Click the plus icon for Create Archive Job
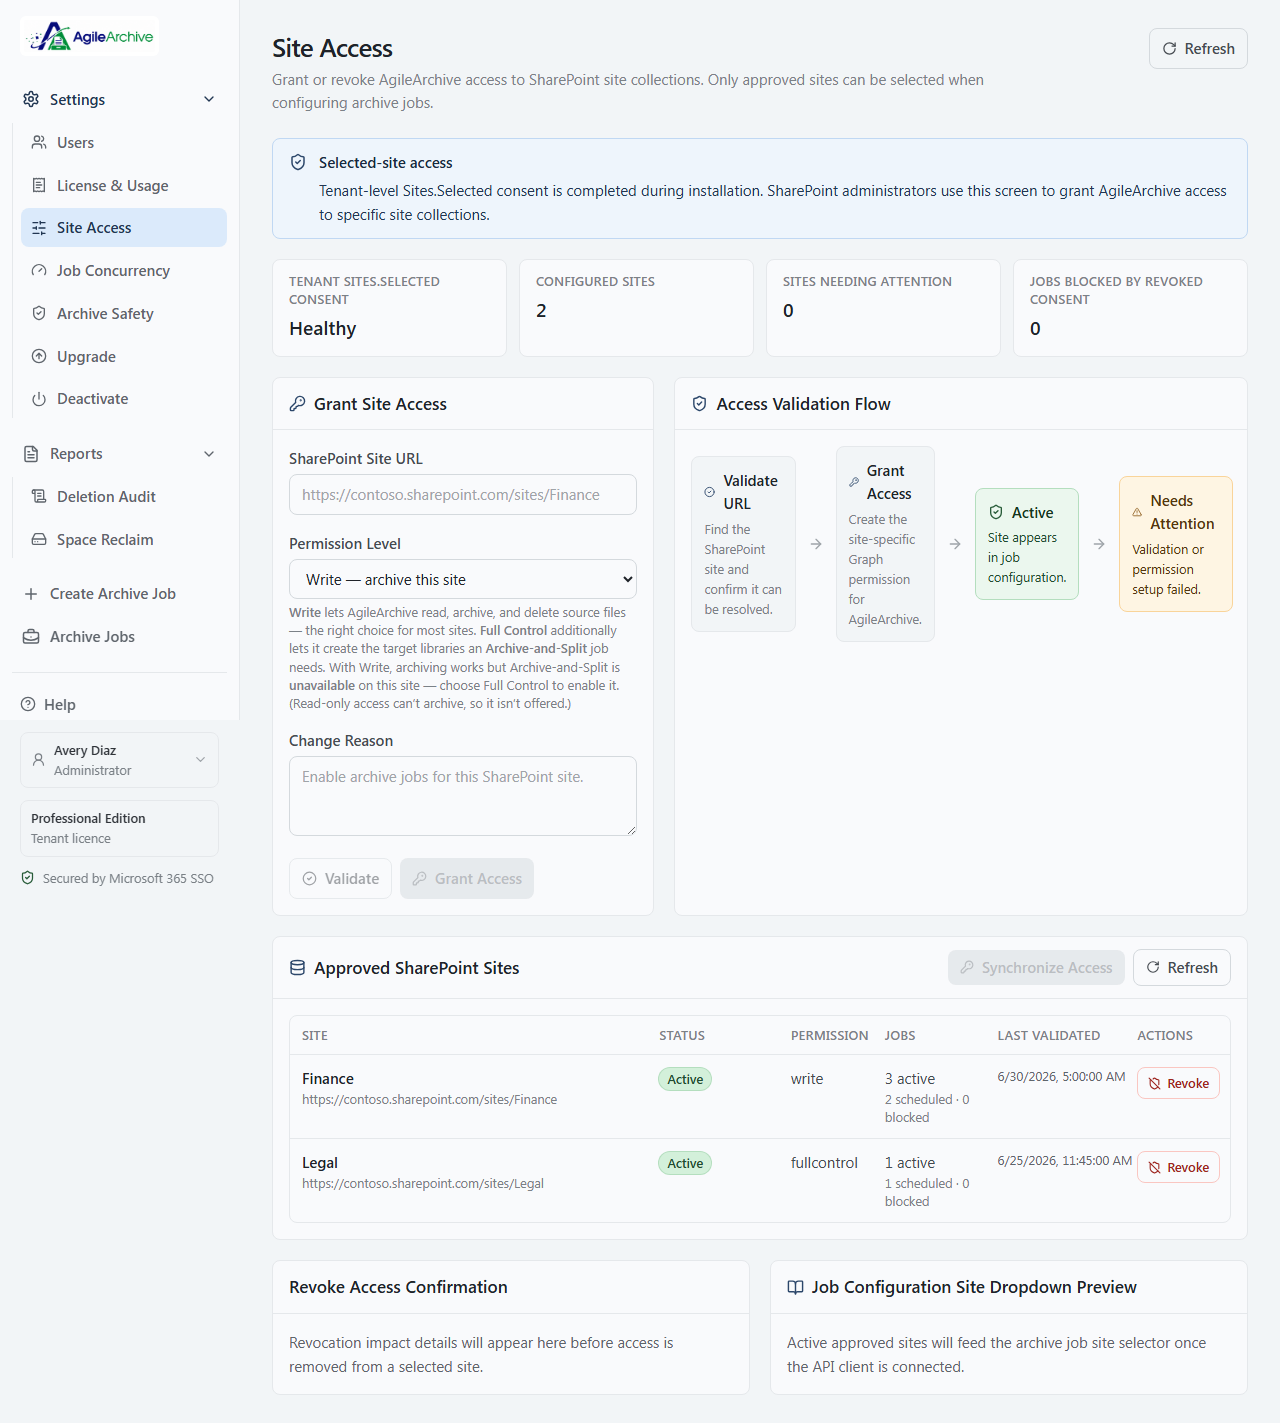 (31, 594)
